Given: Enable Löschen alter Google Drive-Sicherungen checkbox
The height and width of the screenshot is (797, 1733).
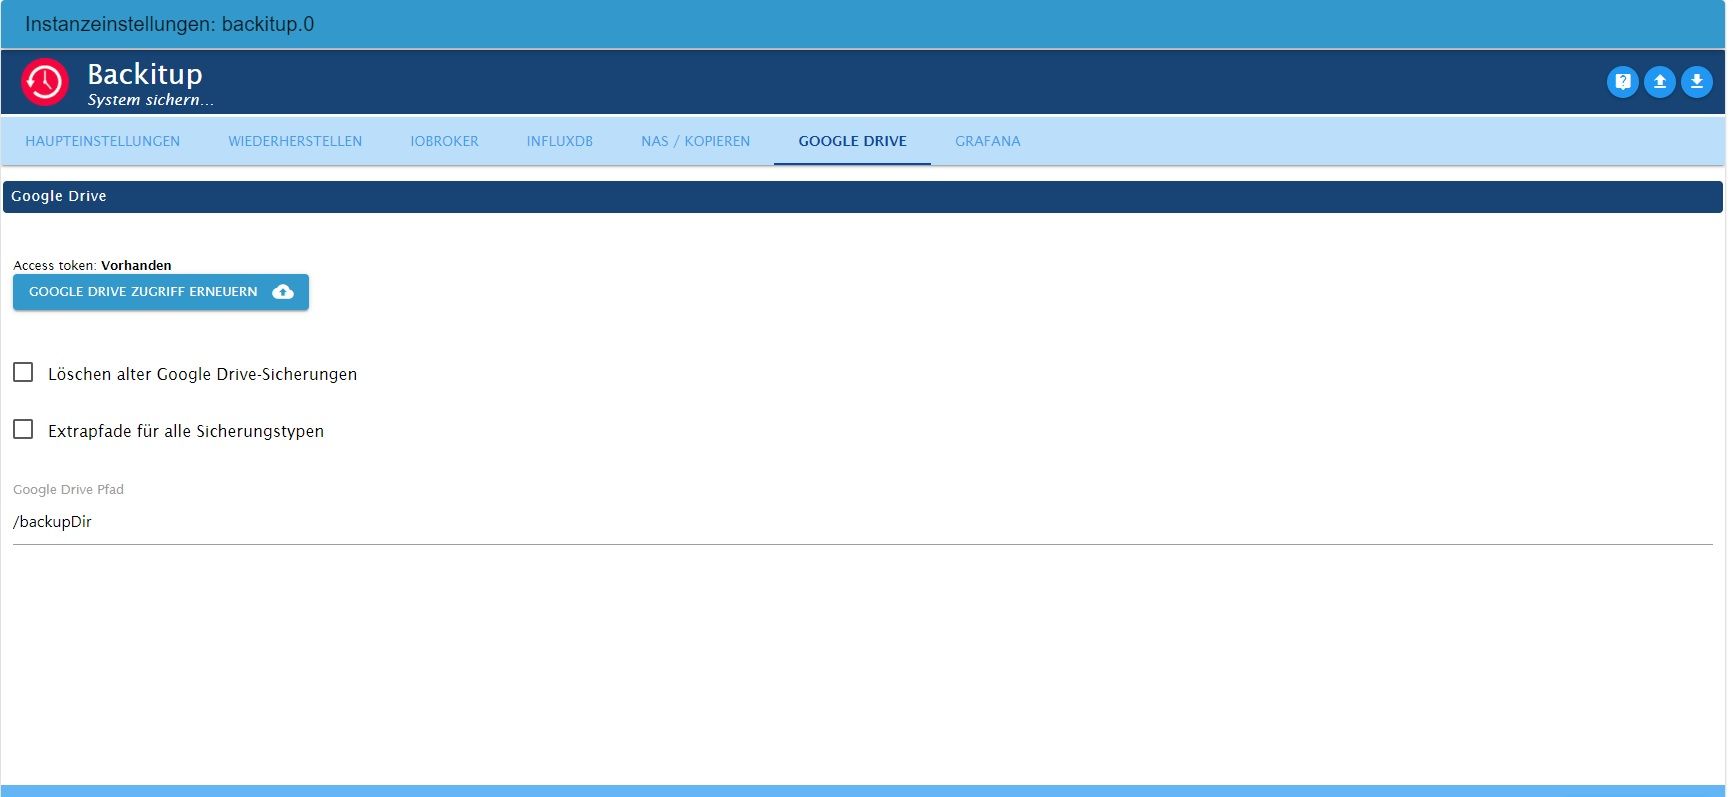Looking at the screenshot, I should (x=23, y=373).
